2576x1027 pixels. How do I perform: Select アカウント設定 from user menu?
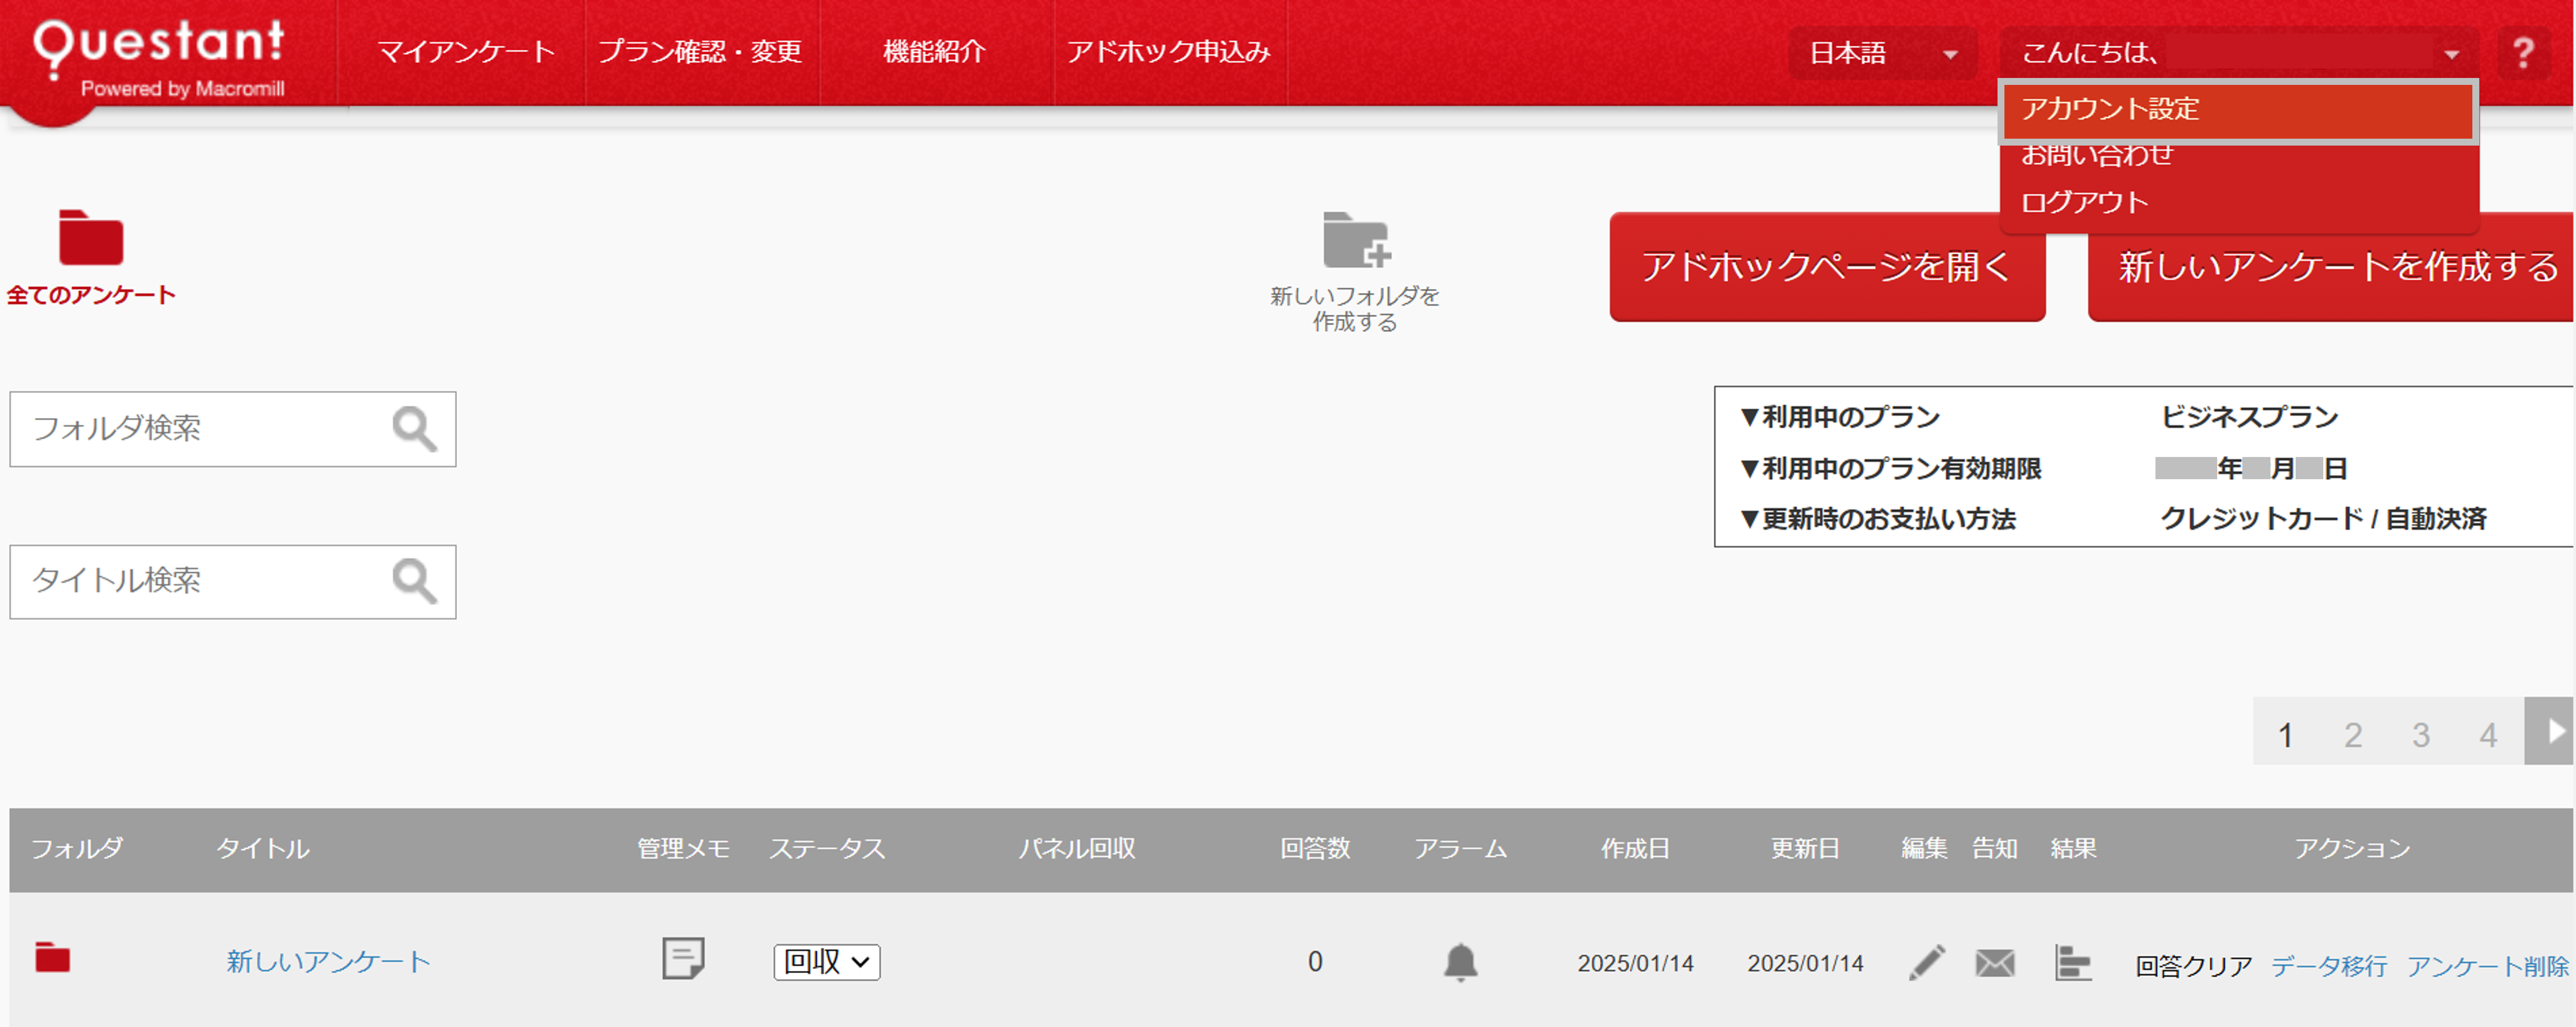(2238, 110)
